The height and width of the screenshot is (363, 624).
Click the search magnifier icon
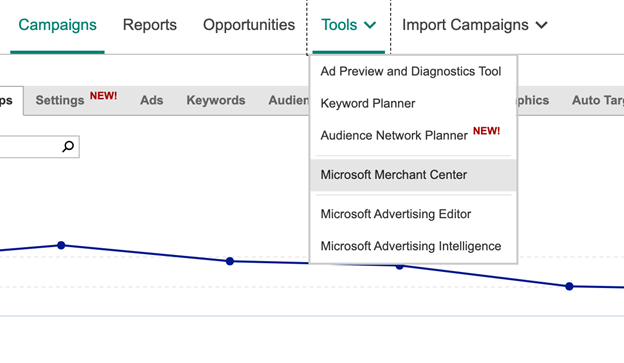point(68,146)
